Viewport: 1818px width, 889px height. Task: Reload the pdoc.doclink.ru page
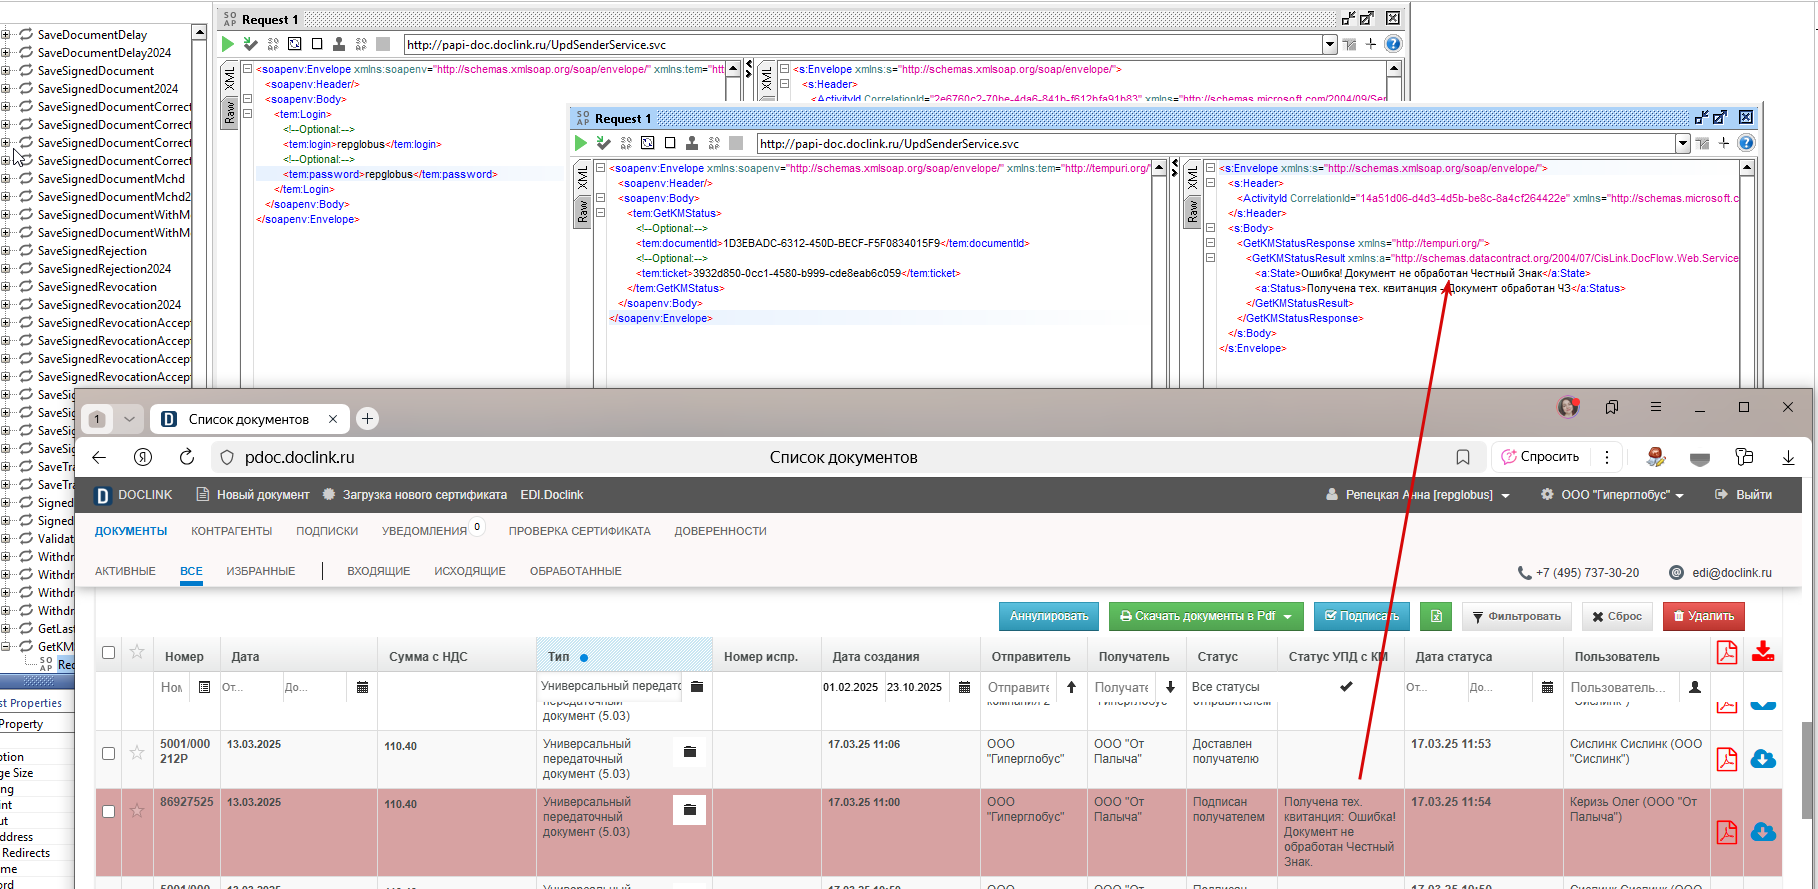(187, 457)
